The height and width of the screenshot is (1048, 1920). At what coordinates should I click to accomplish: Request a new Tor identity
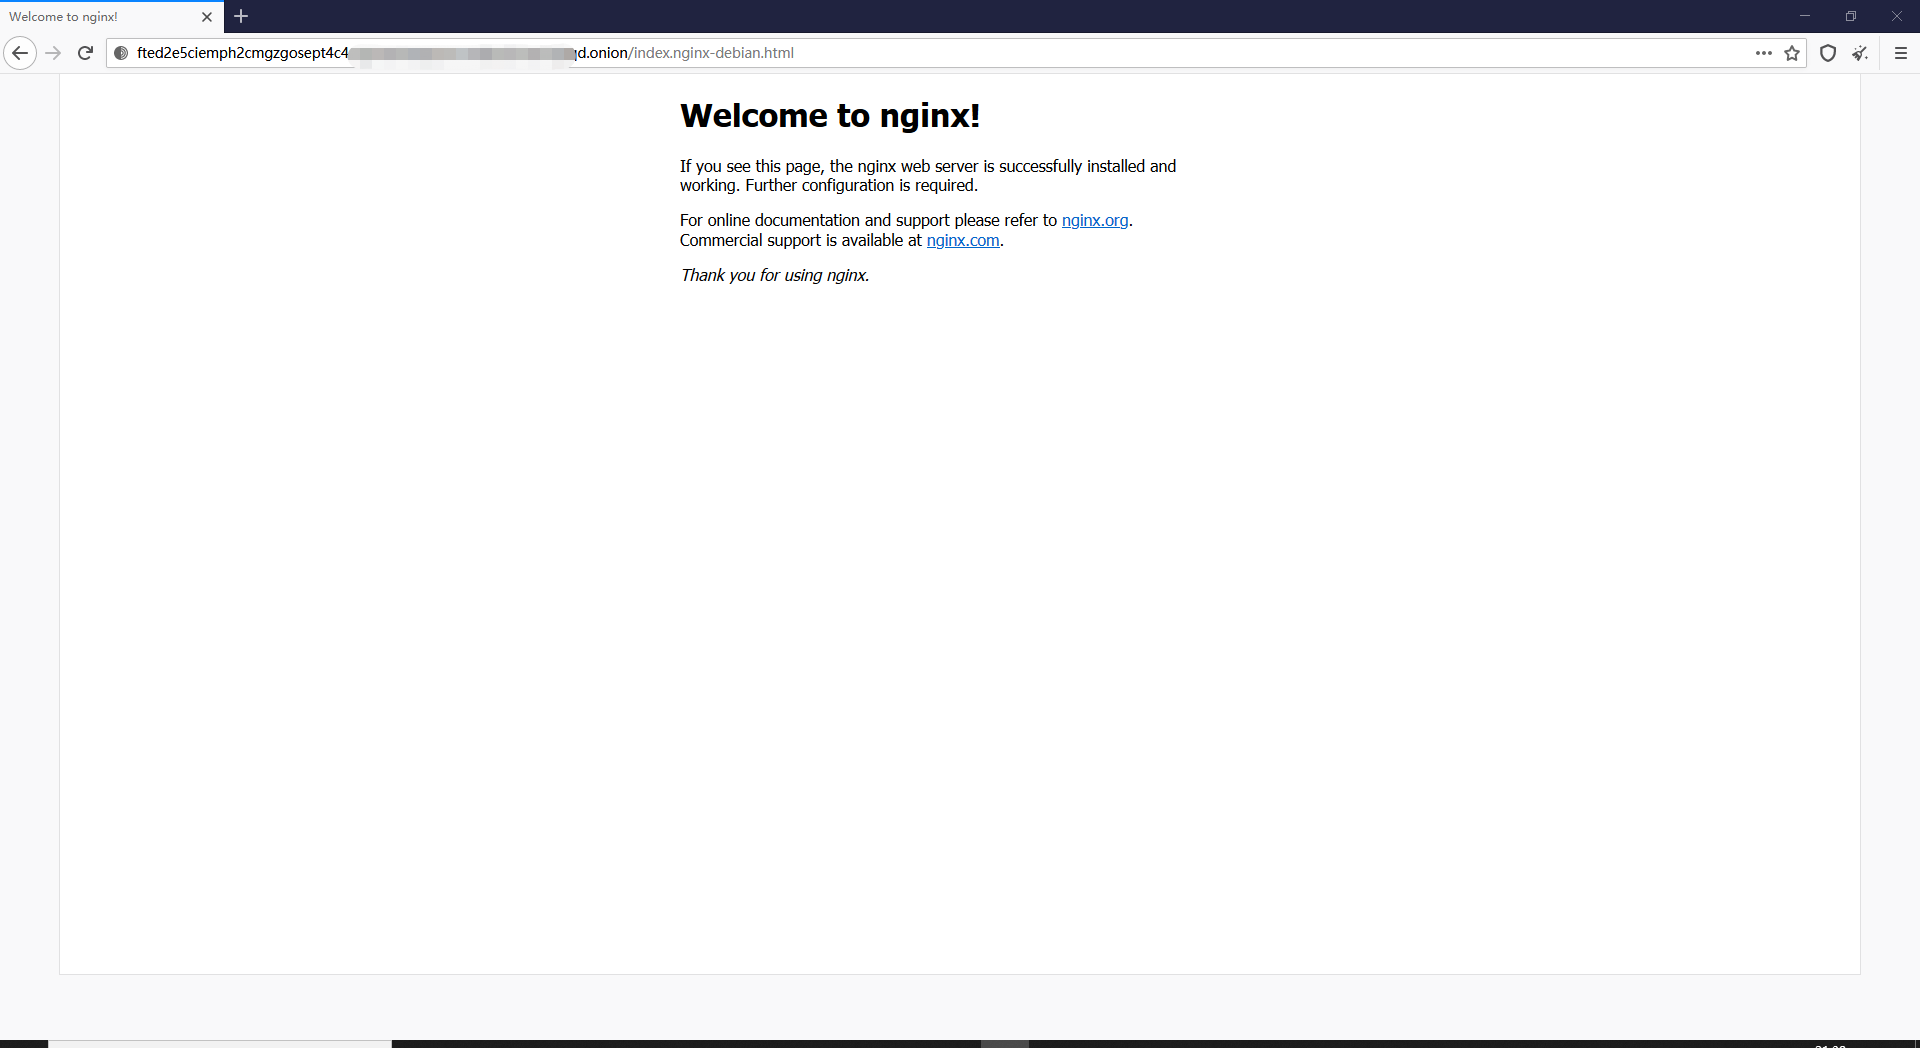1860,53
